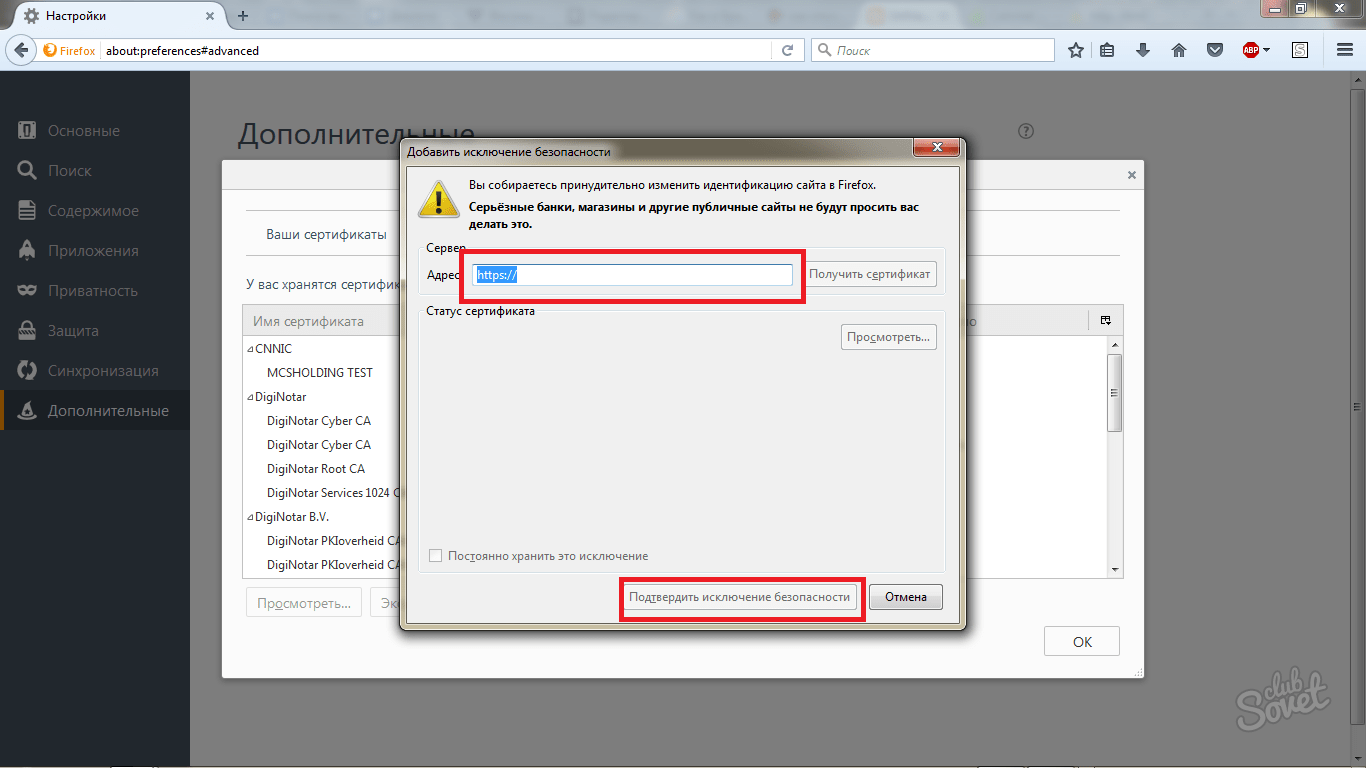Switch to the 'Ваши сертификаты' tab
1366x768 pixels.
pos(326,235)
